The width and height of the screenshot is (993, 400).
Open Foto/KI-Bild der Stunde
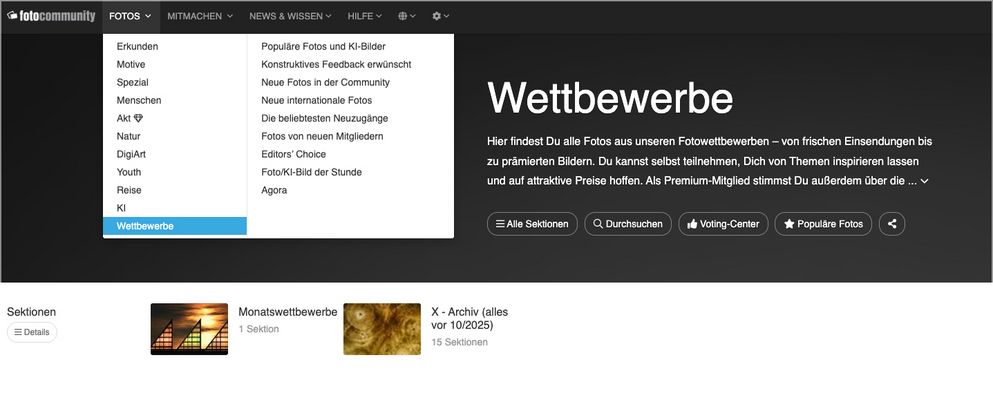click(x=312, y=172)
